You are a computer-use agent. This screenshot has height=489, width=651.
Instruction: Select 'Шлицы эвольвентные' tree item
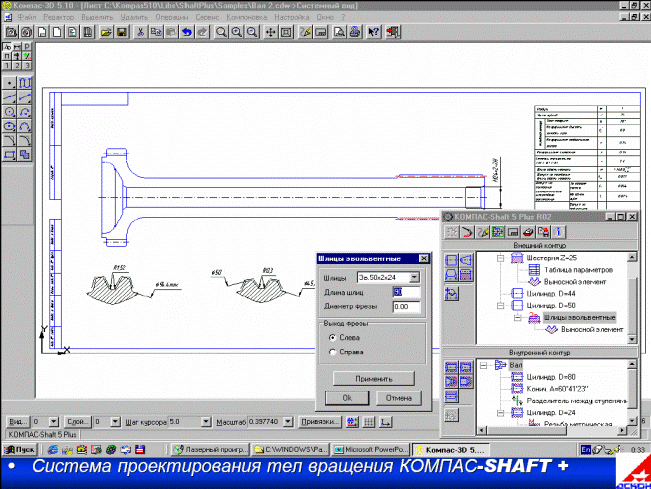tap(580, 318)
